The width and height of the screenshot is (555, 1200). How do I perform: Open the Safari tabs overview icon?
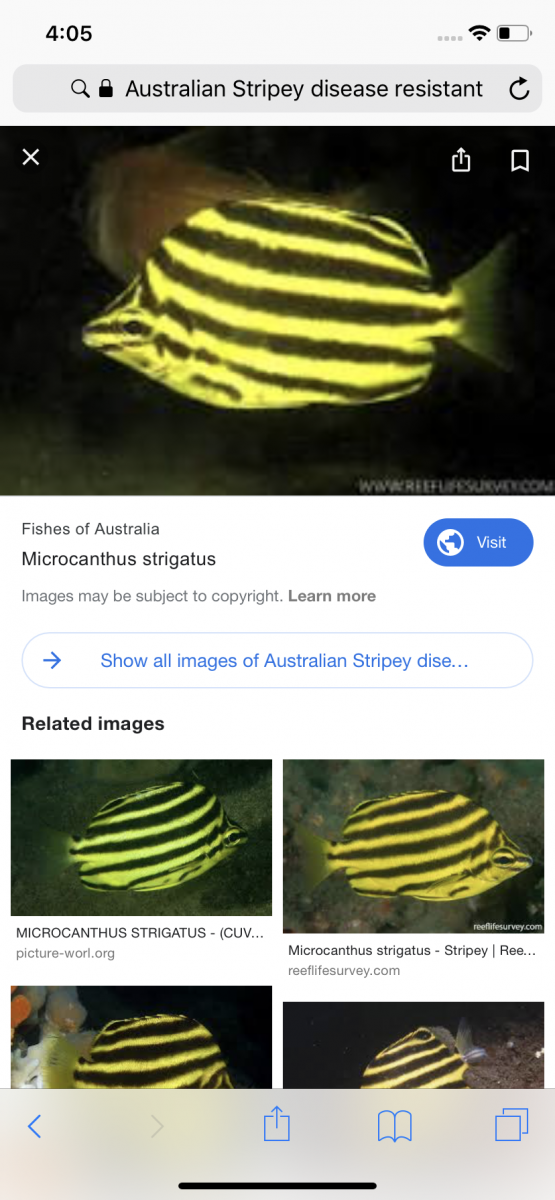512,1125
